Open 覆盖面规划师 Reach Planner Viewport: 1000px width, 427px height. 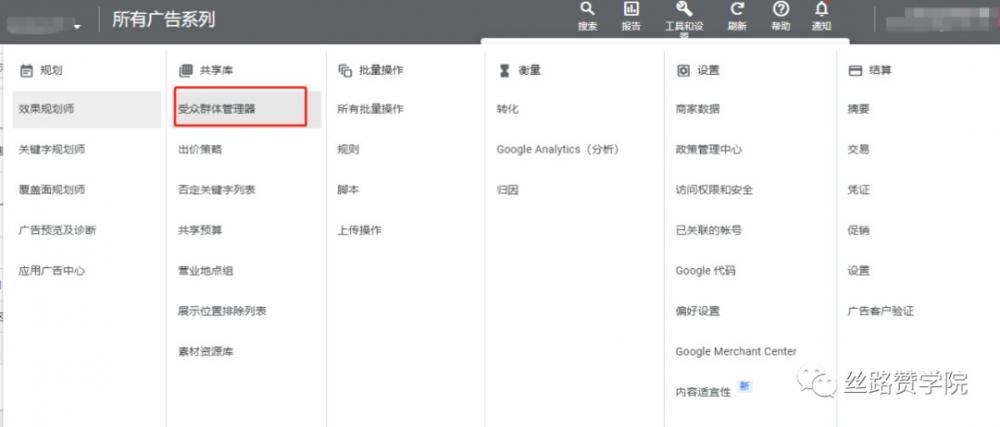[x=52, y=190]
